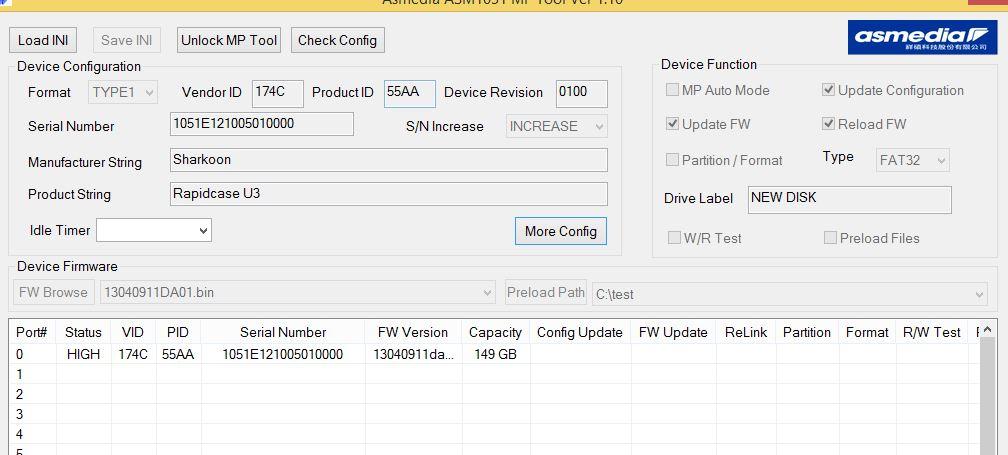1008x455 pixels.
Task: Click the table's vertical scrollbar up arrow
Action: (987, 329)
